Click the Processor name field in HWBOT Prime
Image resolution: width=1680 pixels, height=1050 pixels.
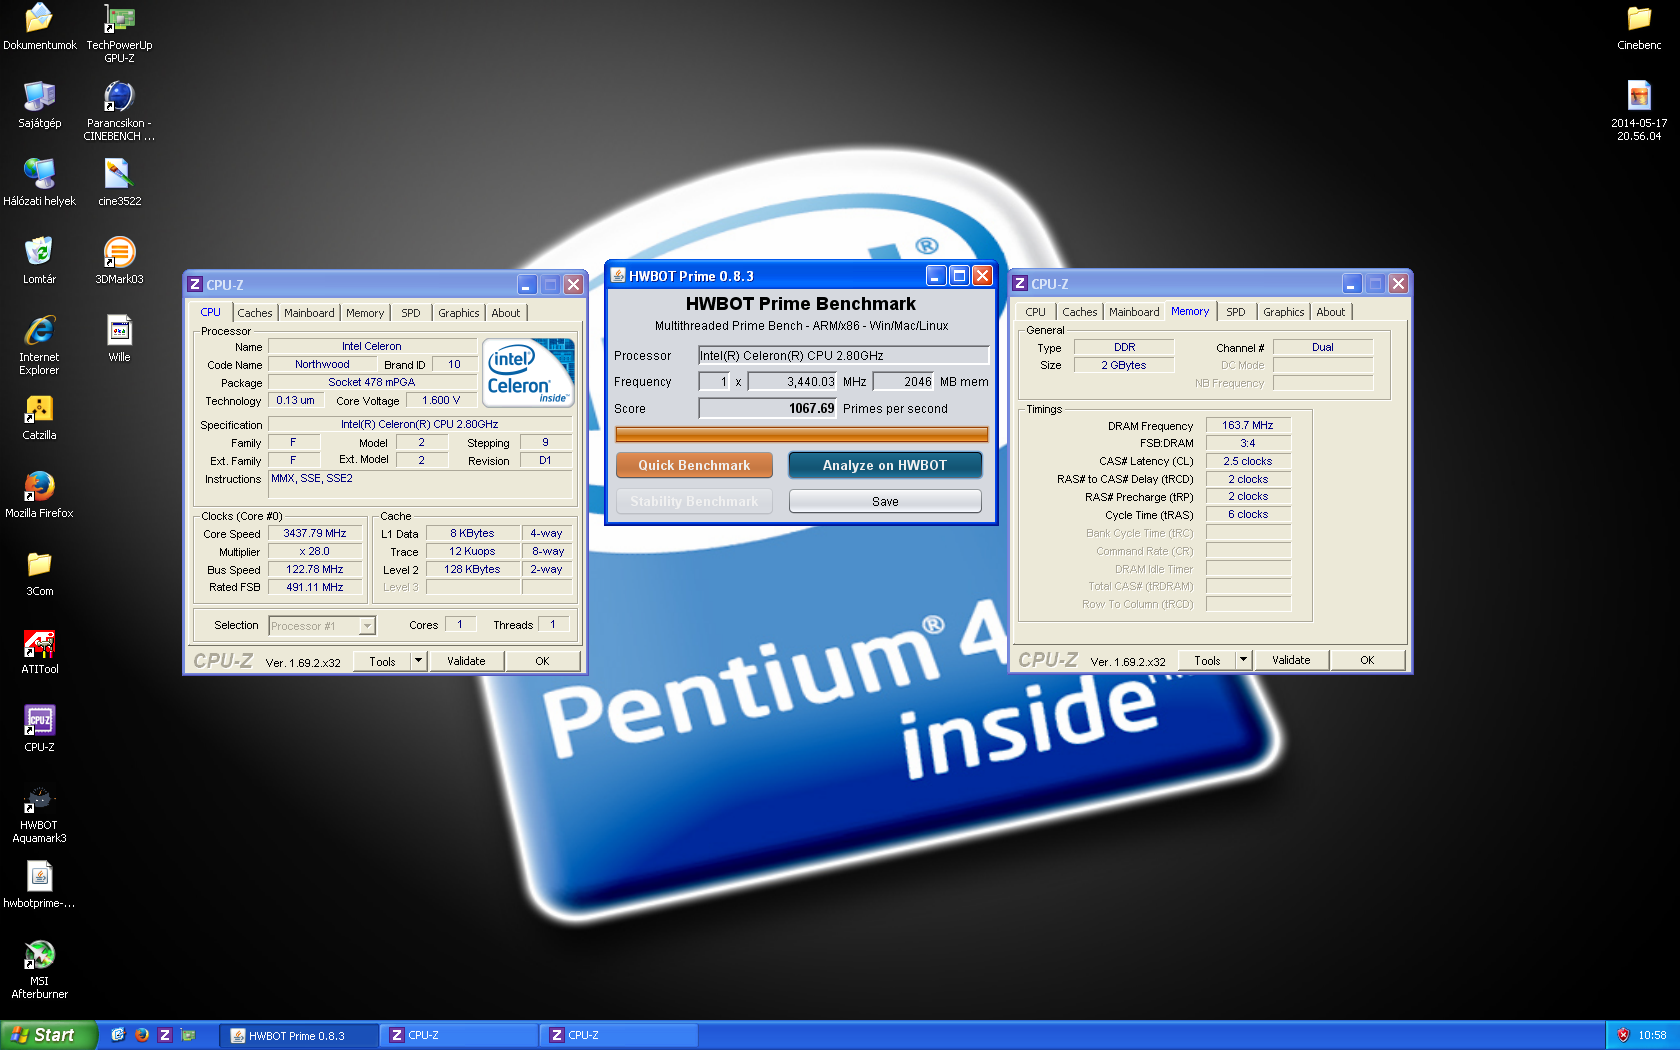(x=843, y=355)
